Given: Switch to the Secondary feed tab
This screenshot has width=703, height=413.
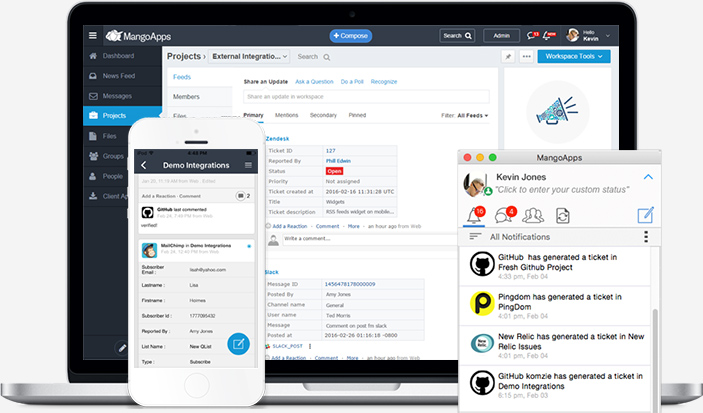Looking at the screenshot, I should point(323,115).
